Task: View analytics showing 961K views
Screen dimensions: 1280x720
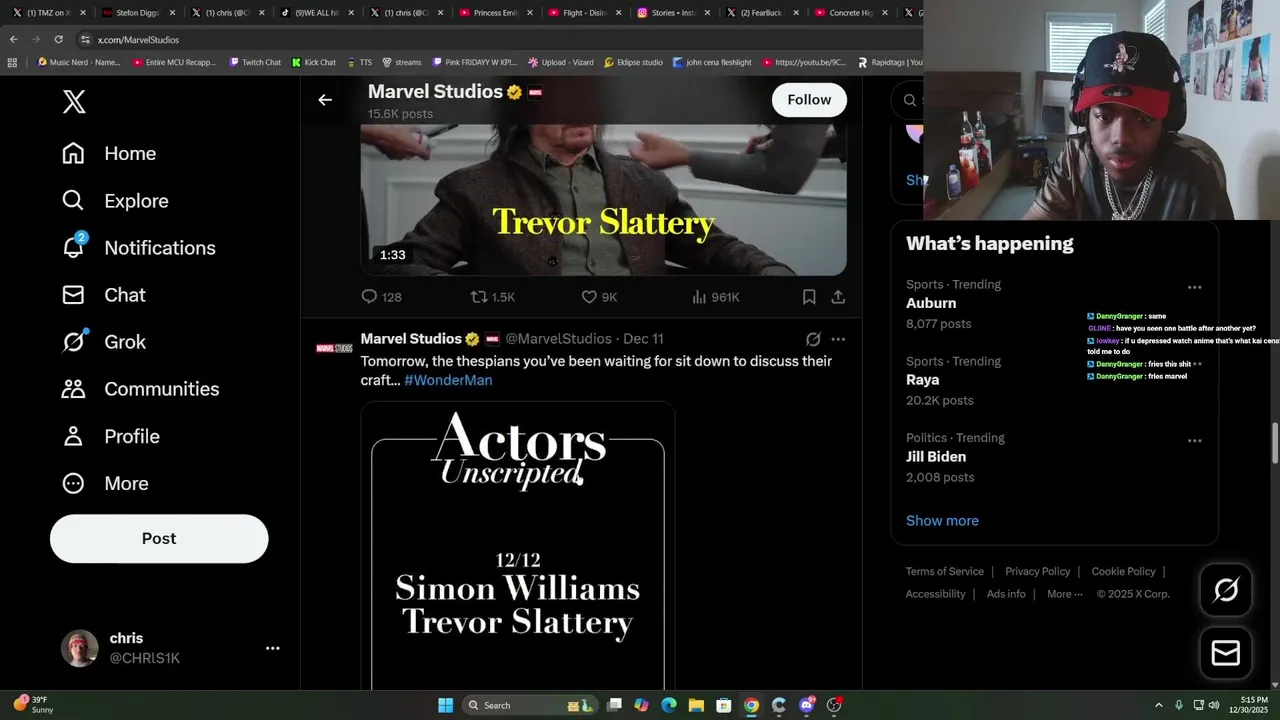Action: pyautogui.click(x=715, y=297)
